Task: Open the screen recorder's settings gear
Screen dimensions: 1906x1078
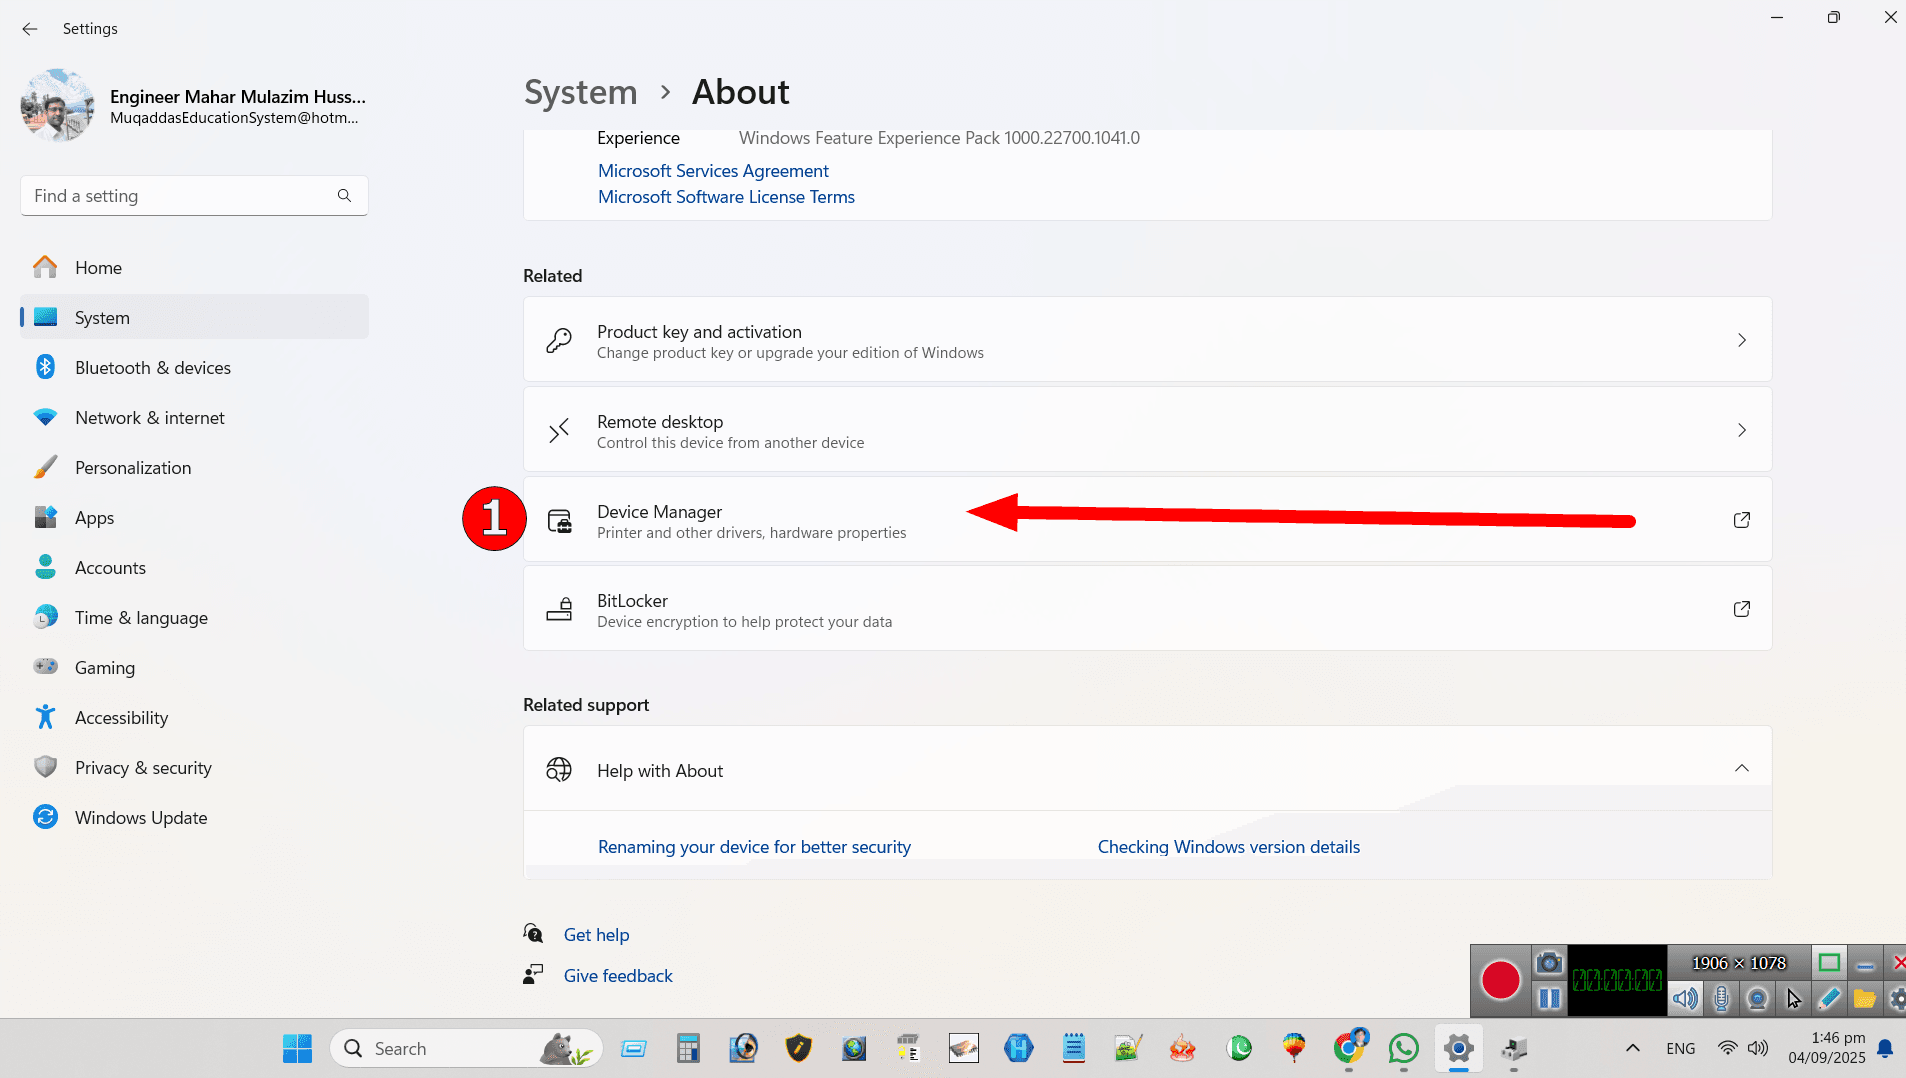Action: click(x=1897, y=999)
